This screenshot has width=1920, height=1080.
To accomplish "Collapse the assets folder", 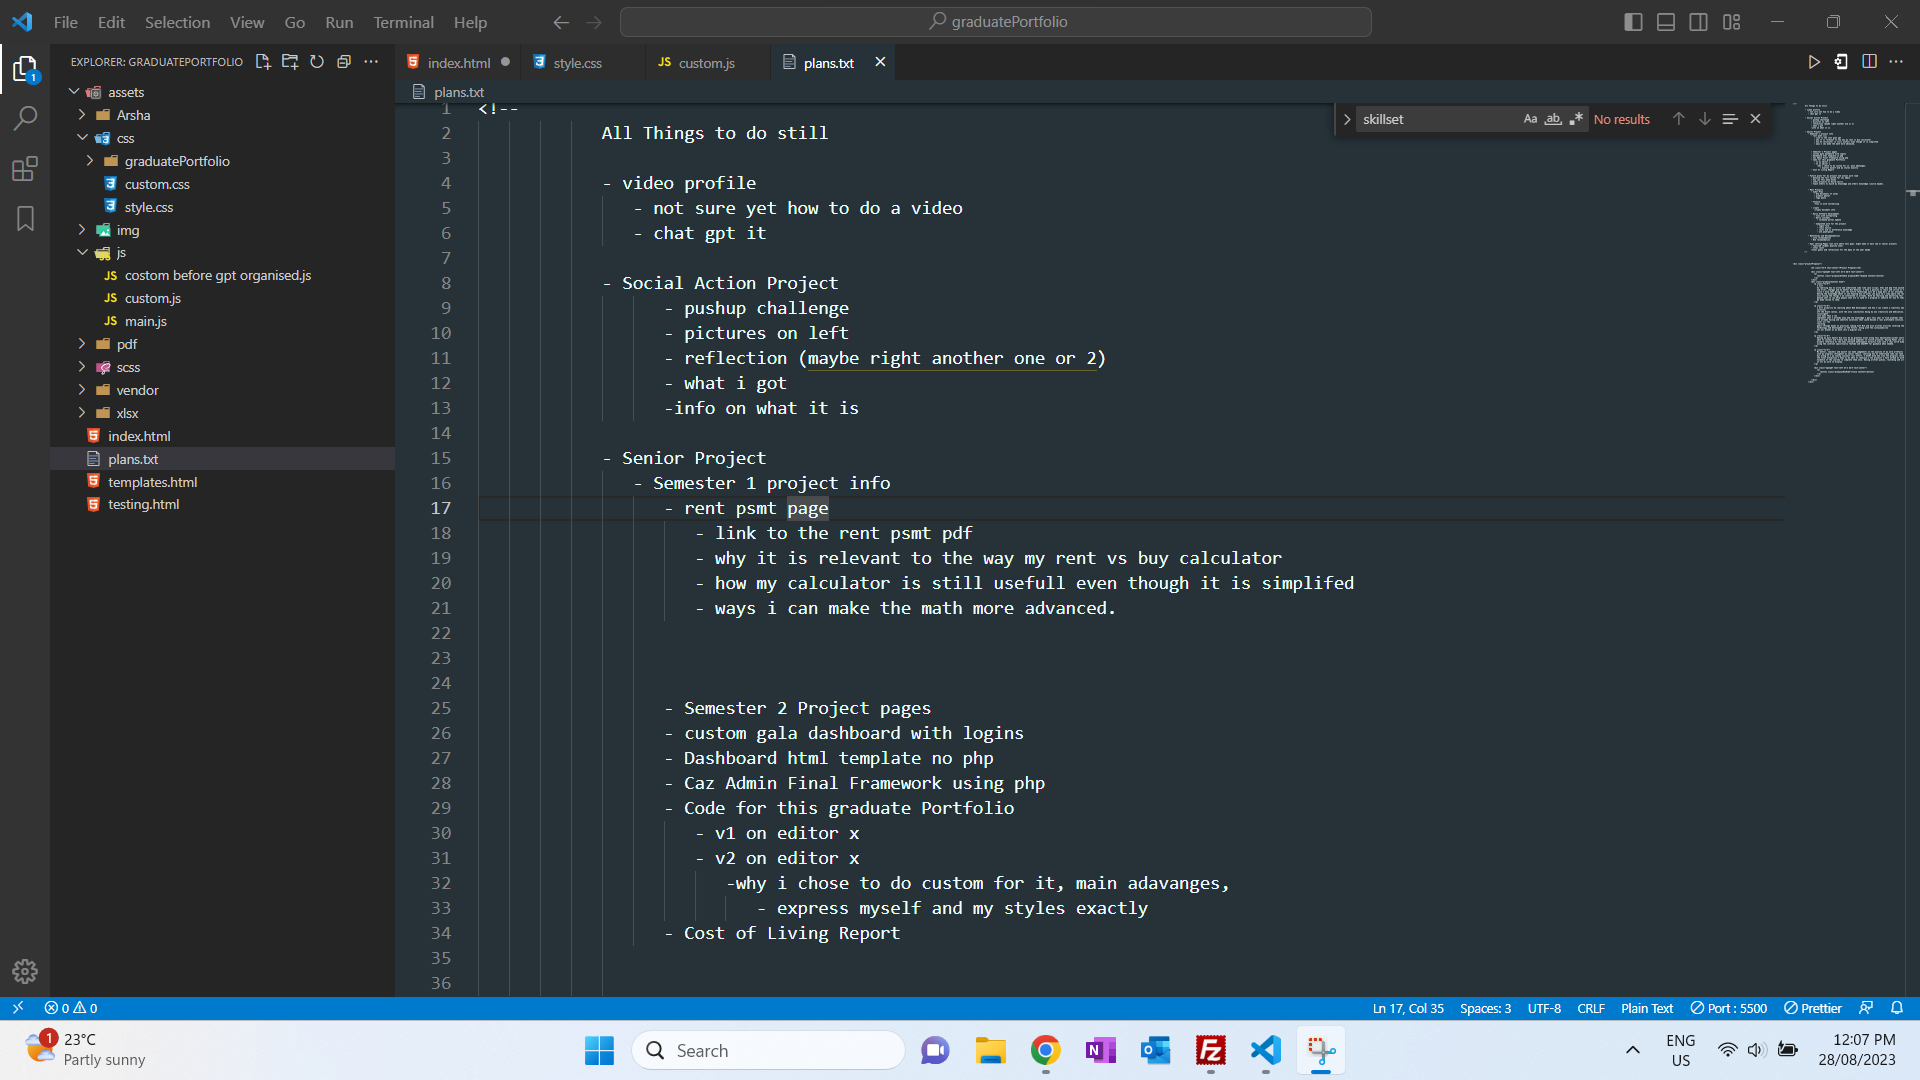I will (222, 92).
